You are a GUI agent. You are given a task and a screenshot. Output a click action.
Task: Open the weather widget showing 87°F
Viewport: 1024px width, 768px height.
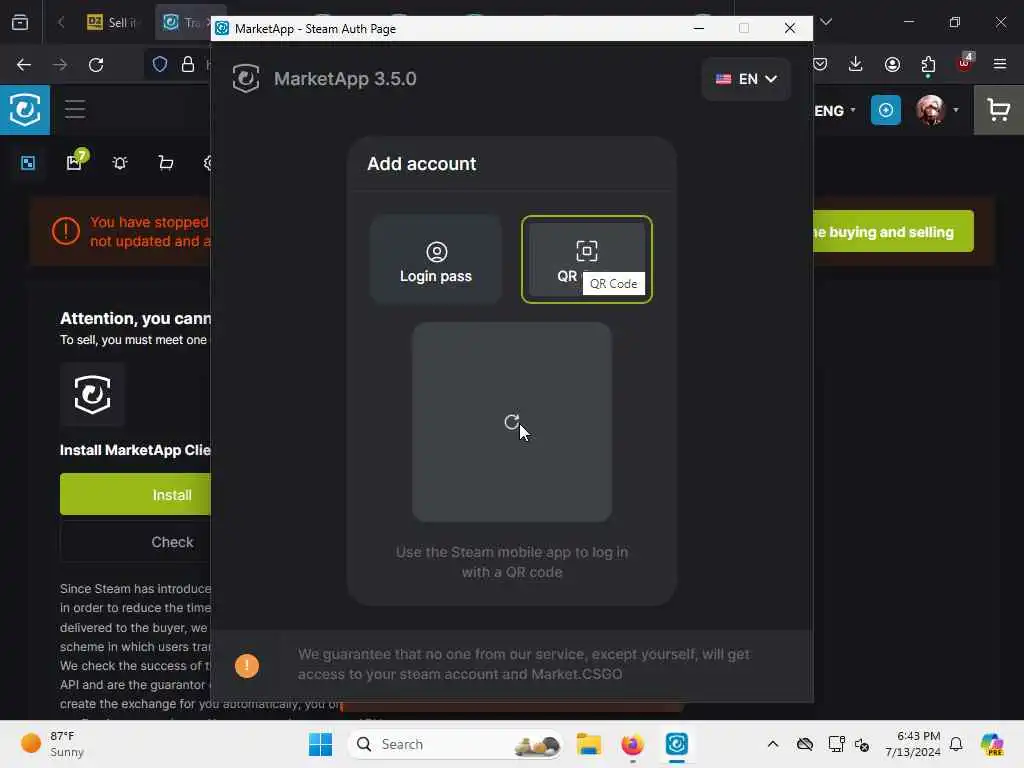coord(52,744)
